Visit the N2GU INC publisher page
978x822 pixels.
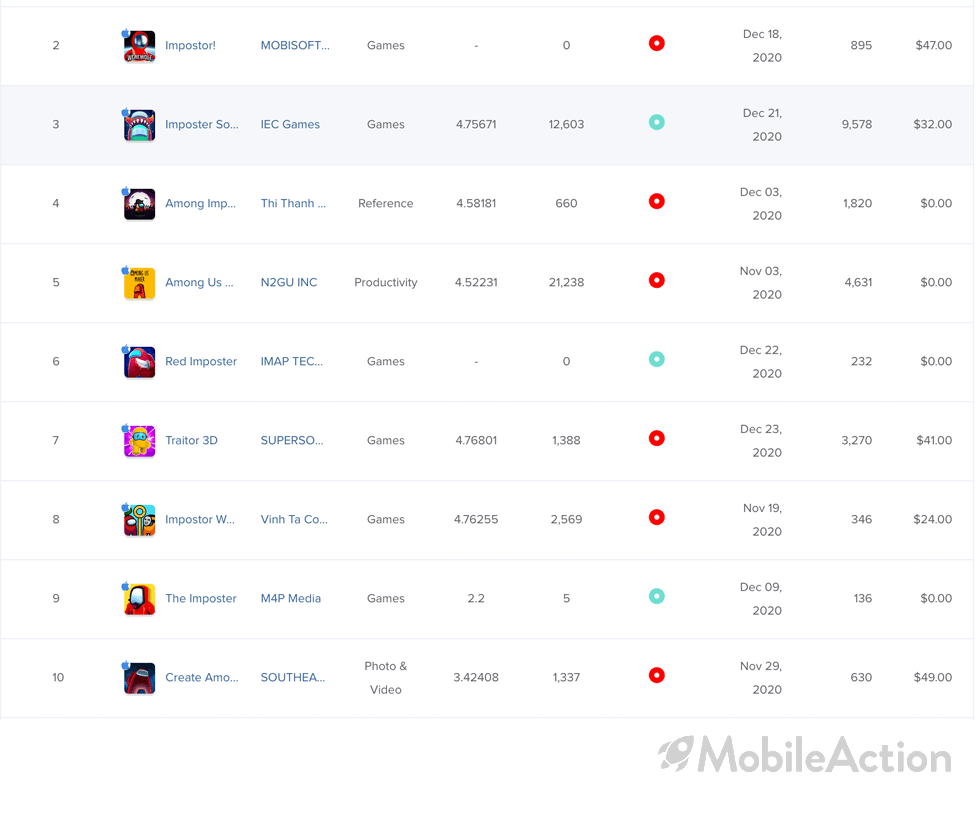pos(289,282)
